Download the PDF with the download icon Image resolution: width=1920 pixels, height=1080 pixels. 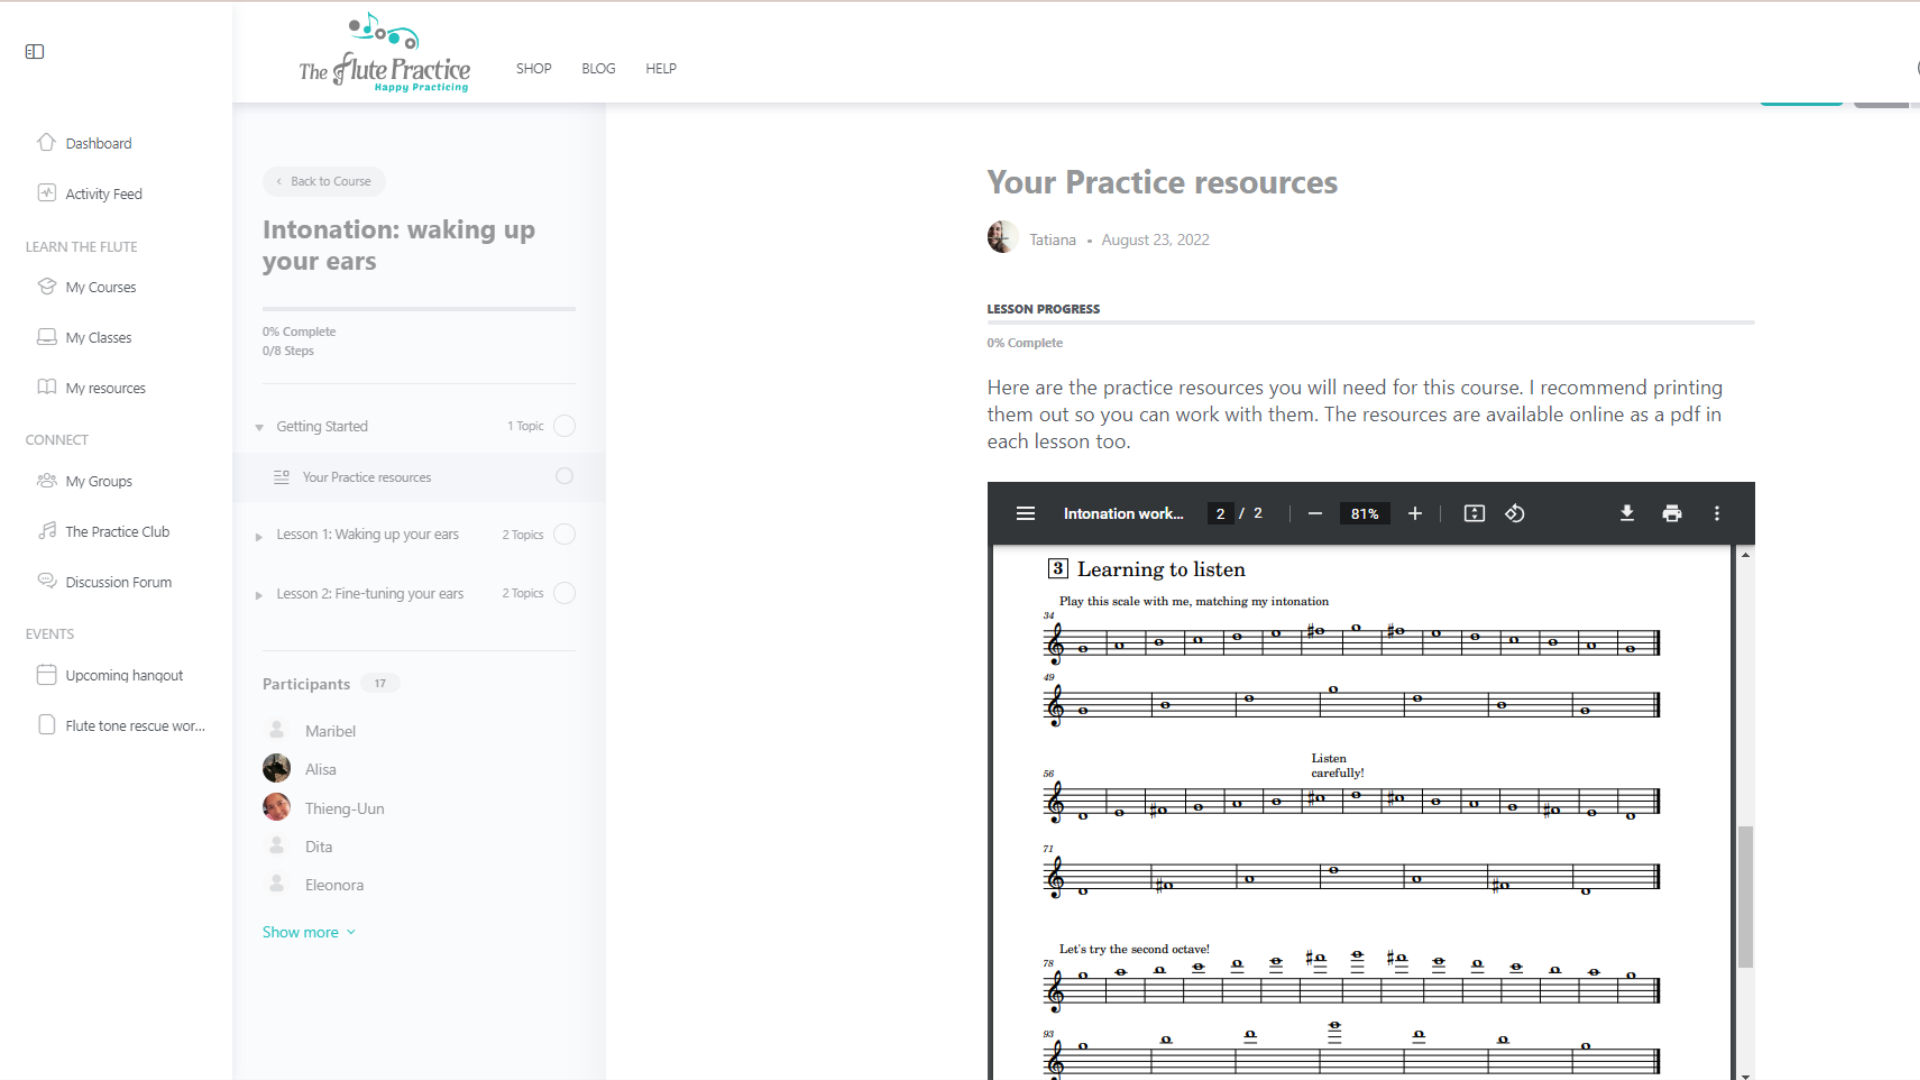point(1627,513)
